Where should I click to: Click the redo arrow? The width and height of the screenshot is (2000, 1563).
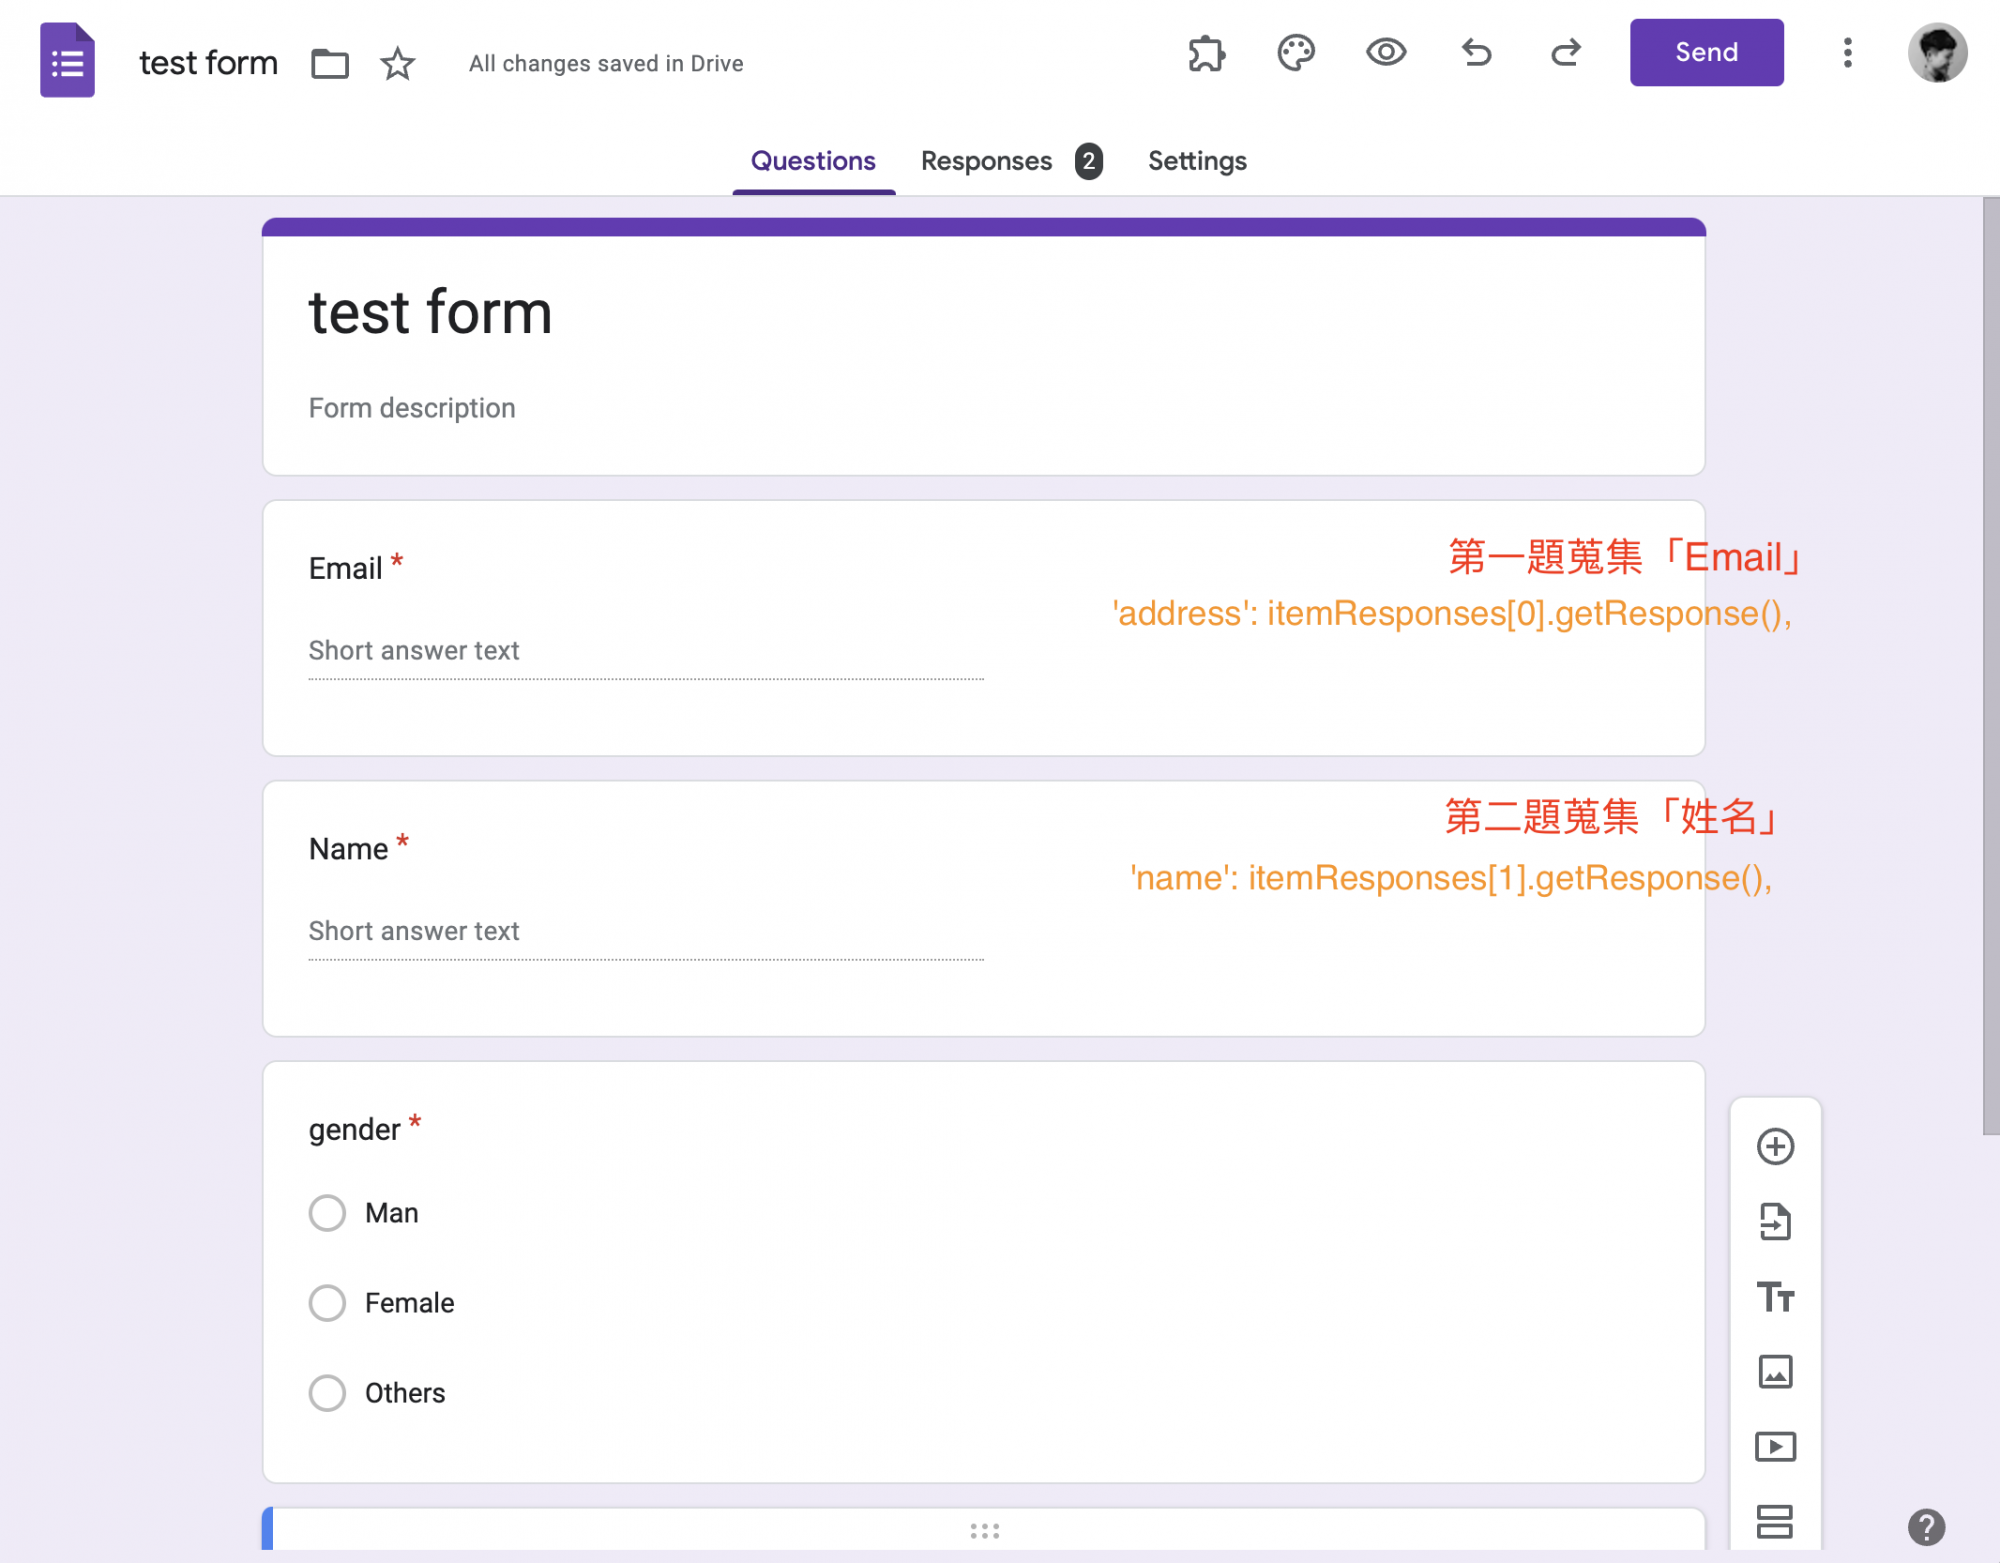coord(1566,52)
